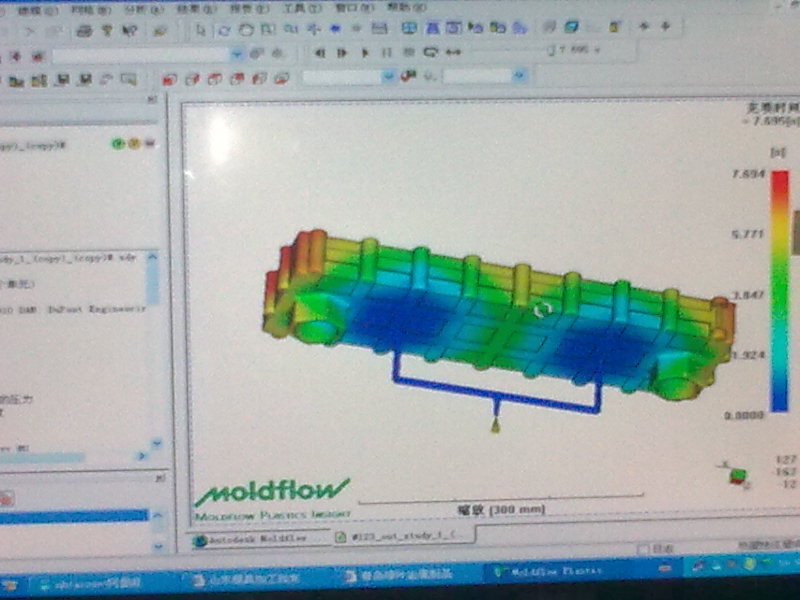
Task: Stop the result animation
Action: pyautogui.click(x=409, y=51)
